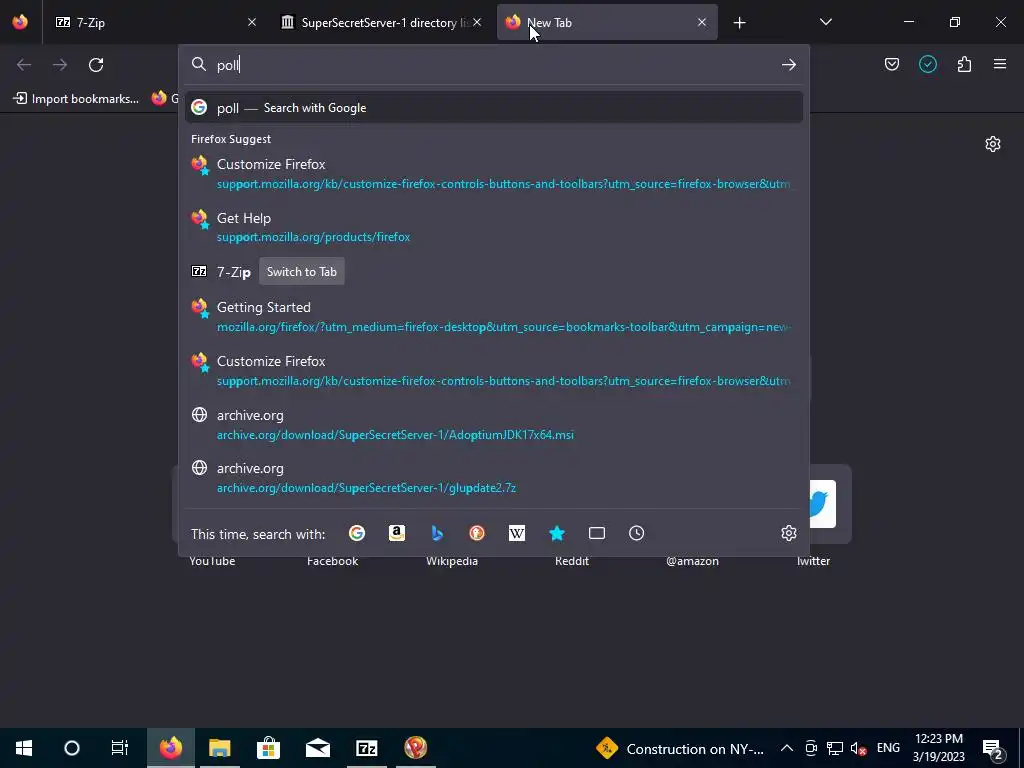Open clock showing 12:23 PM
Screen dimensions: 1024x768
938,748
